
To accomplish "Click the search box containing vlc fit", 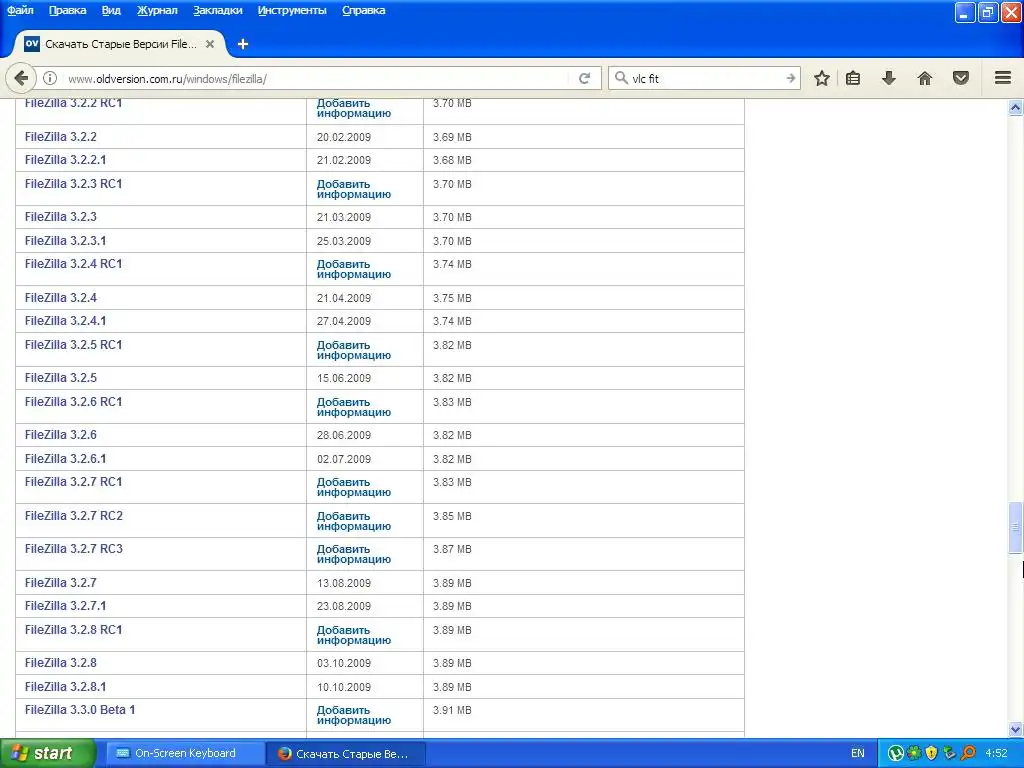I will (x=705, y=78).
